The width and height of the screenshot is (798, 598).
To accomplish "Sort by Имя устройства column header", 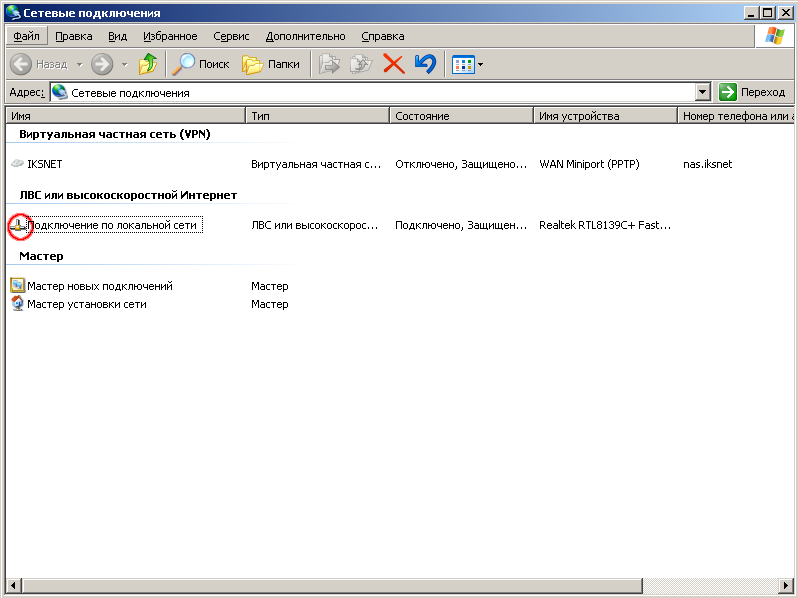I will pos(606,116).
